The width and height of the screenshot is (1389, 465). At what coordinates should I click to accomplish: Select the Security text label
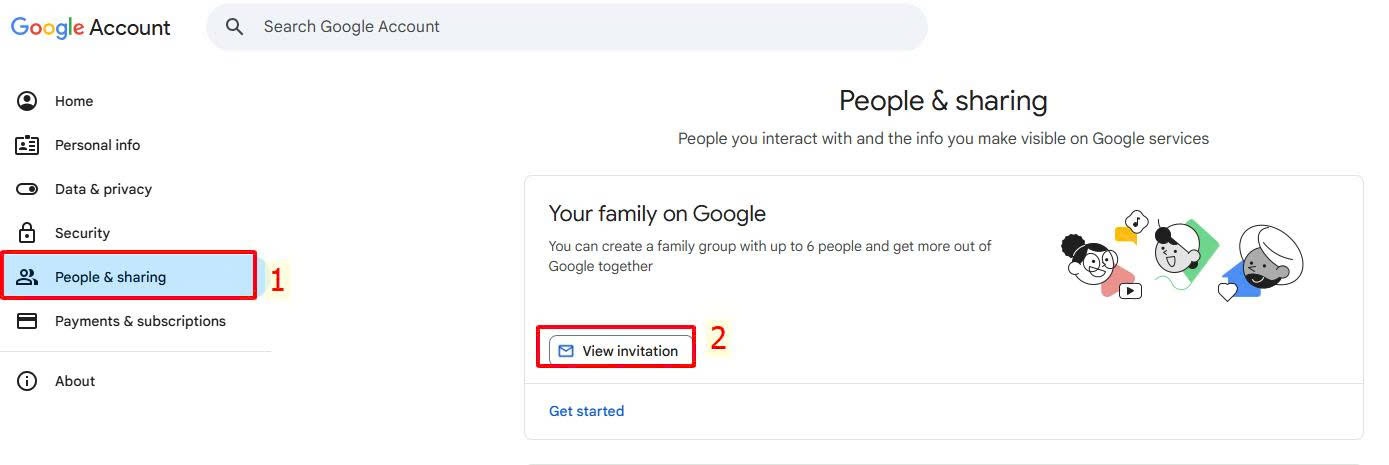[82, 233]
